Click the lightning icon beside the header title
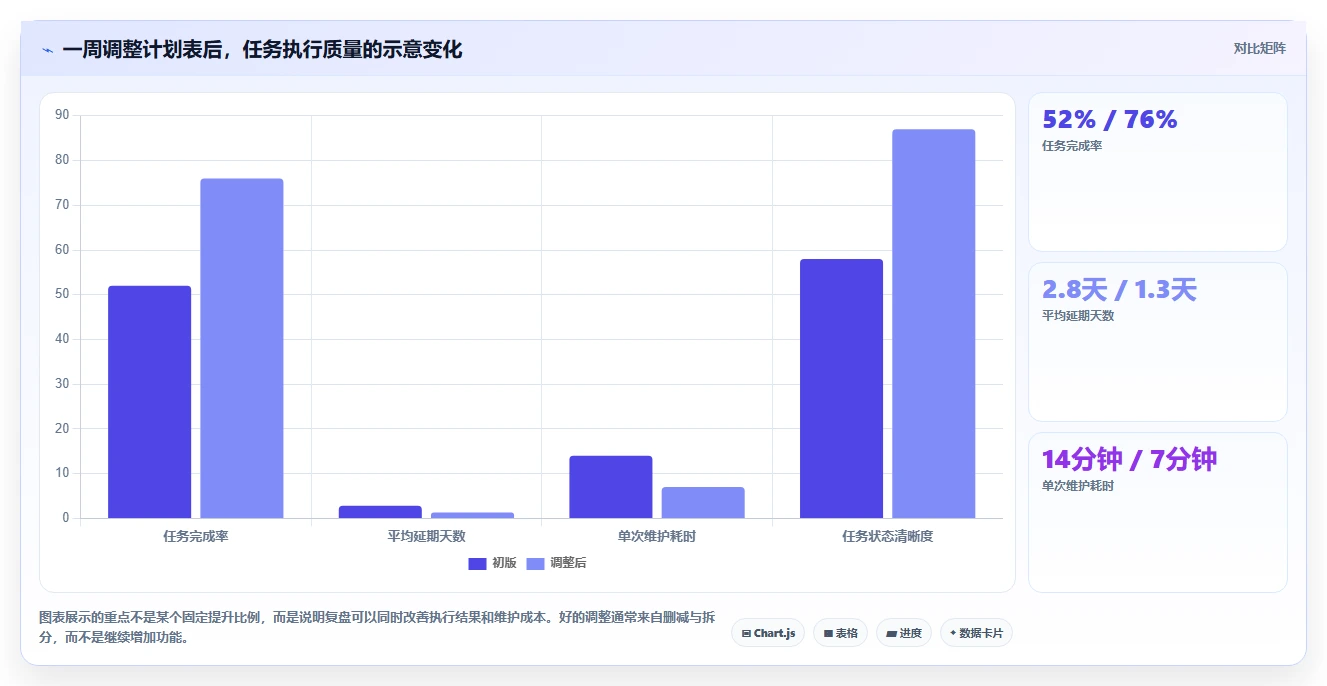Viewport: 1327px width, 686px height. [47, 50]
